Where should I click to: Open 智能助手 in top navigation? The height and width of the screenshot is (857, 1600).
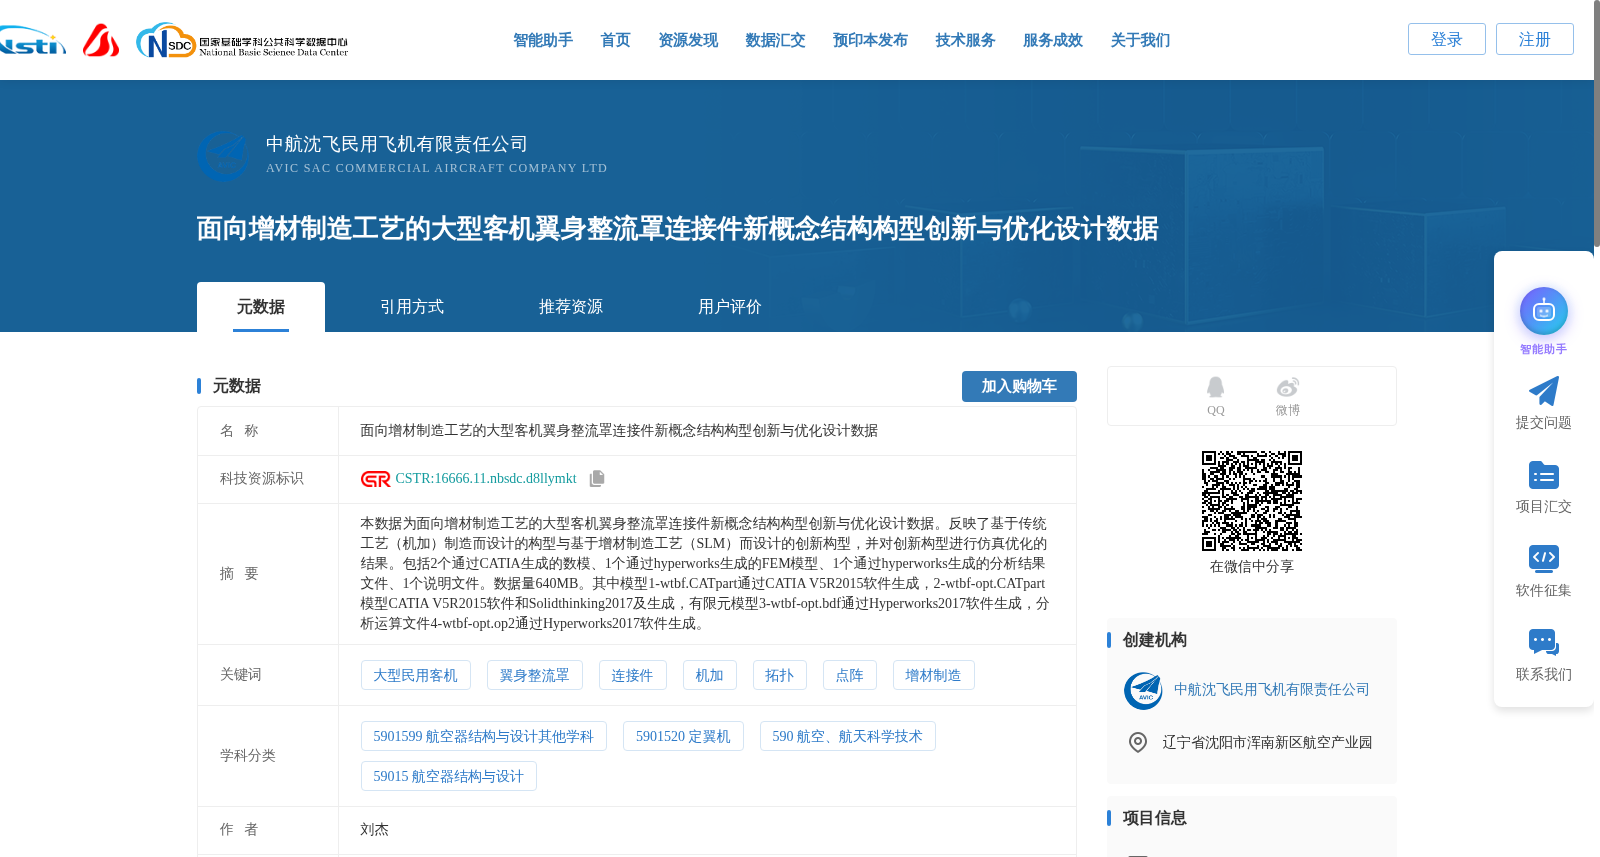543,40
